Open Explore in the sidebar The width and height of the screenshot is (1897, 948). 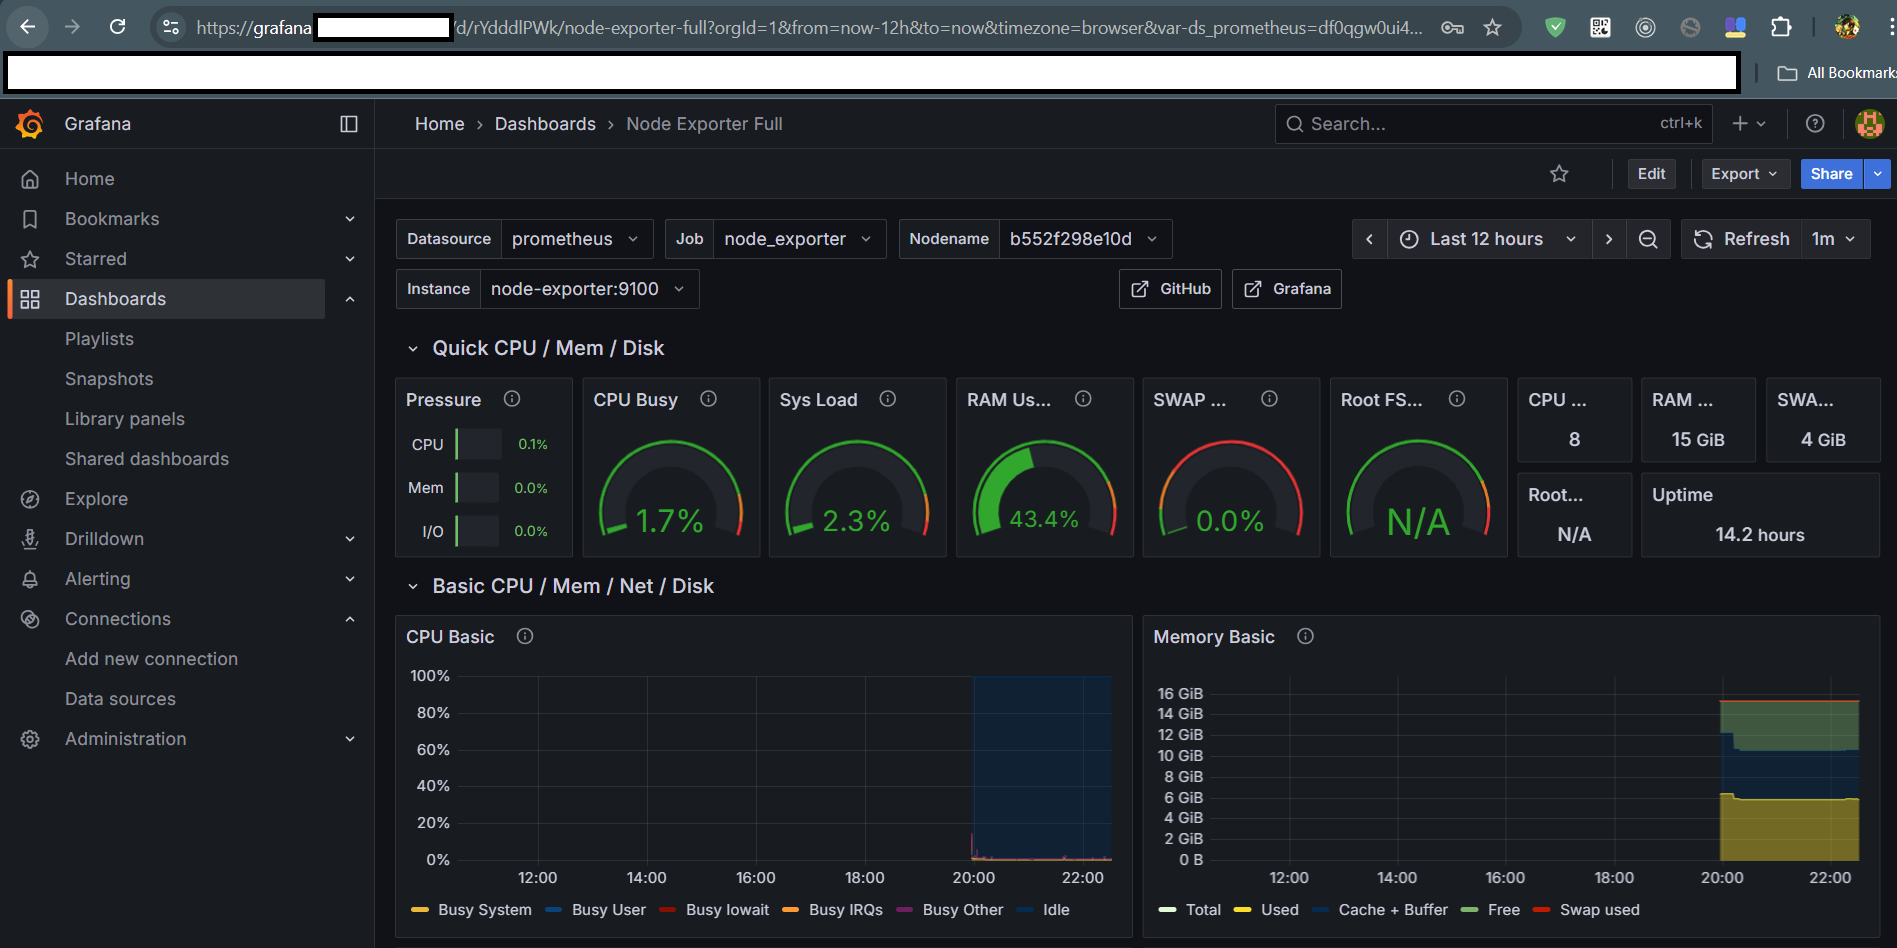[x=96, y=499]
